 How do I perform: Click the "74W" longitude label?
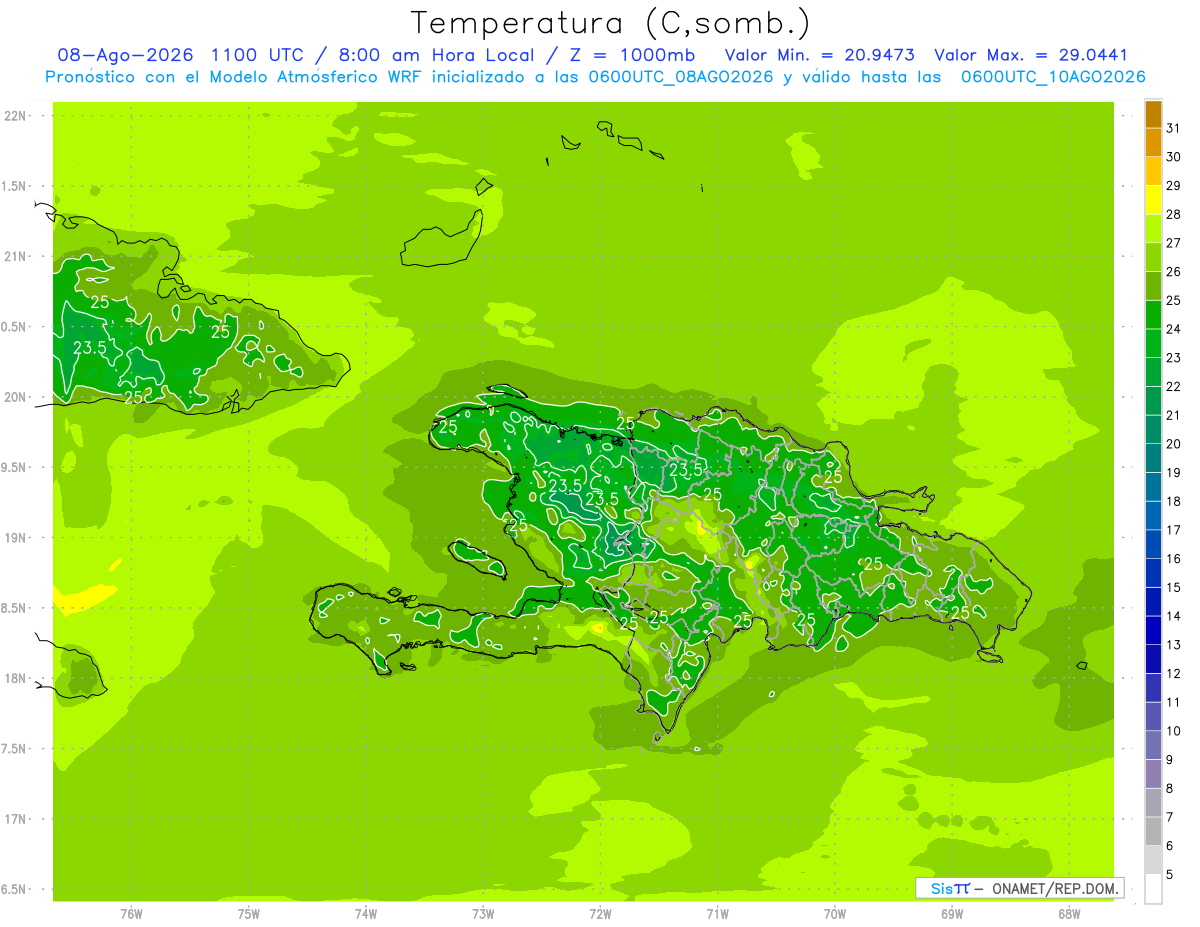pos(366,914)
